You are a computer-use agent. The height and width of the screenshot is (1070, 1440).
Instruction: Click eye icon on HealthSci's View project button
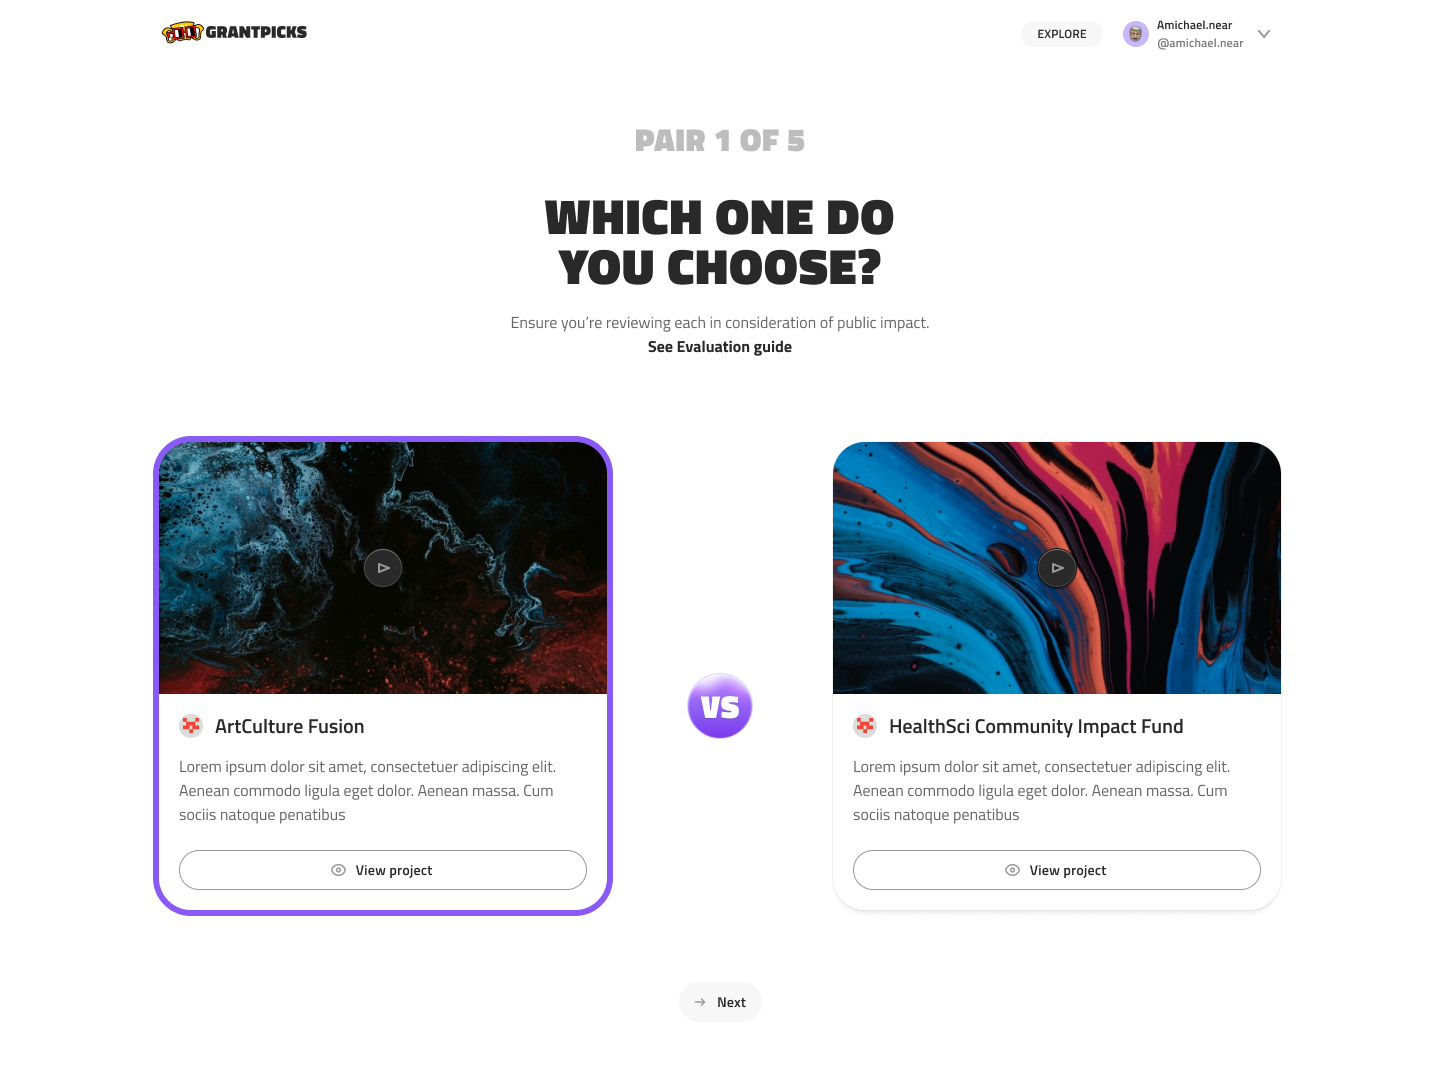tap(1012, 870)
